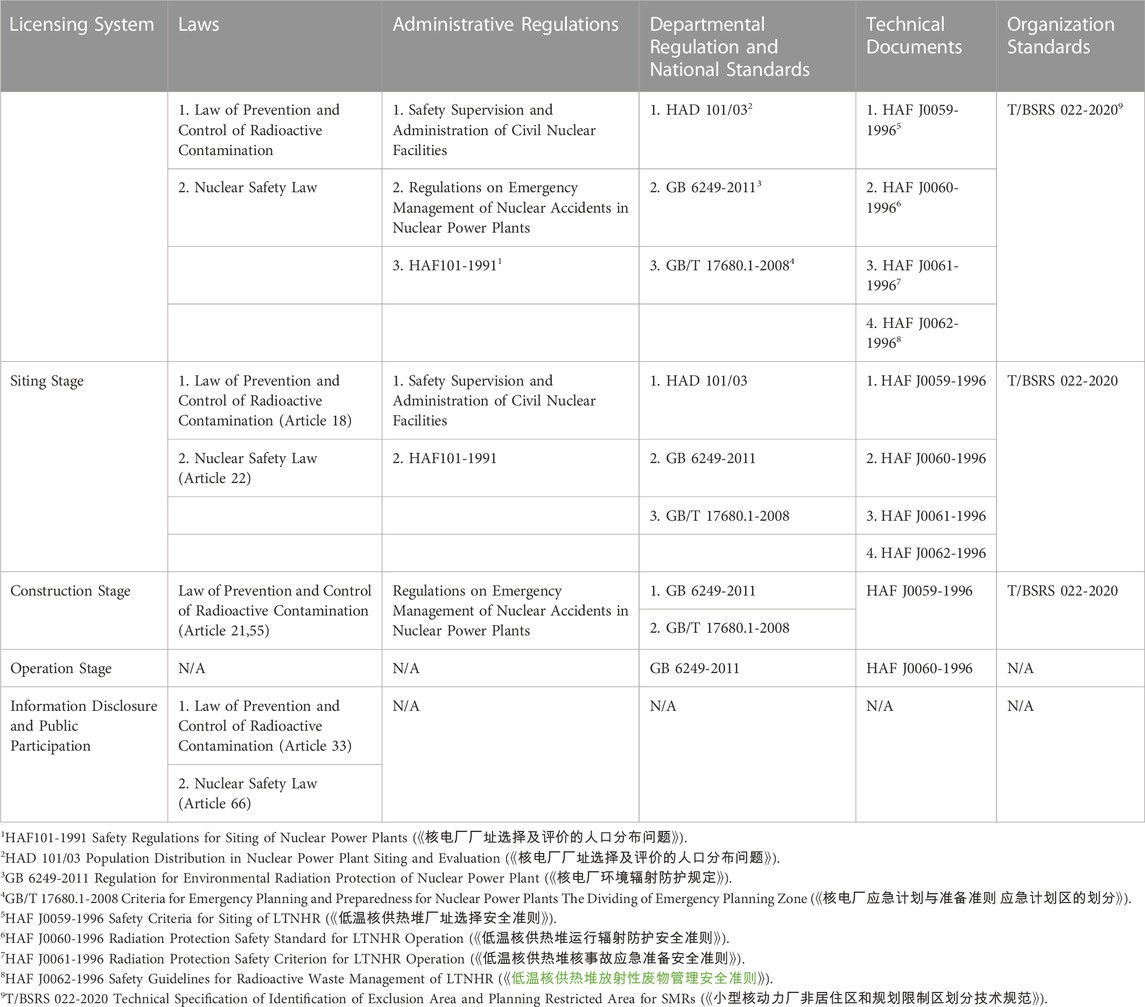Click '2. Regulations on Emergency Management' in first row
The image size is (1145, 1007).
point(510,207)
